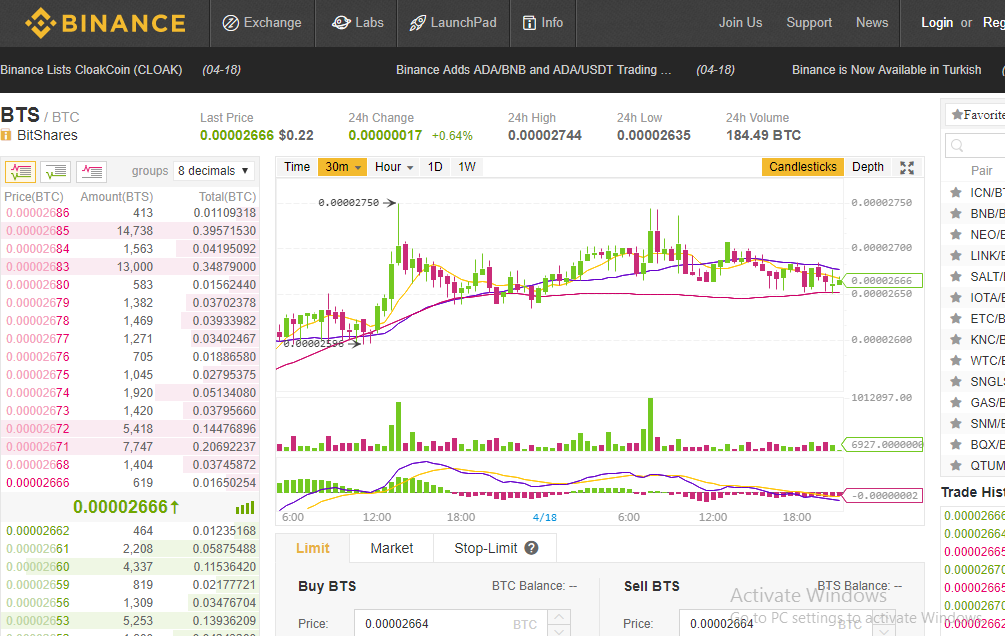1005x636 pixels.
Task: Favorite the ICN pair with star icon
Action: click(x=956, y=192)
